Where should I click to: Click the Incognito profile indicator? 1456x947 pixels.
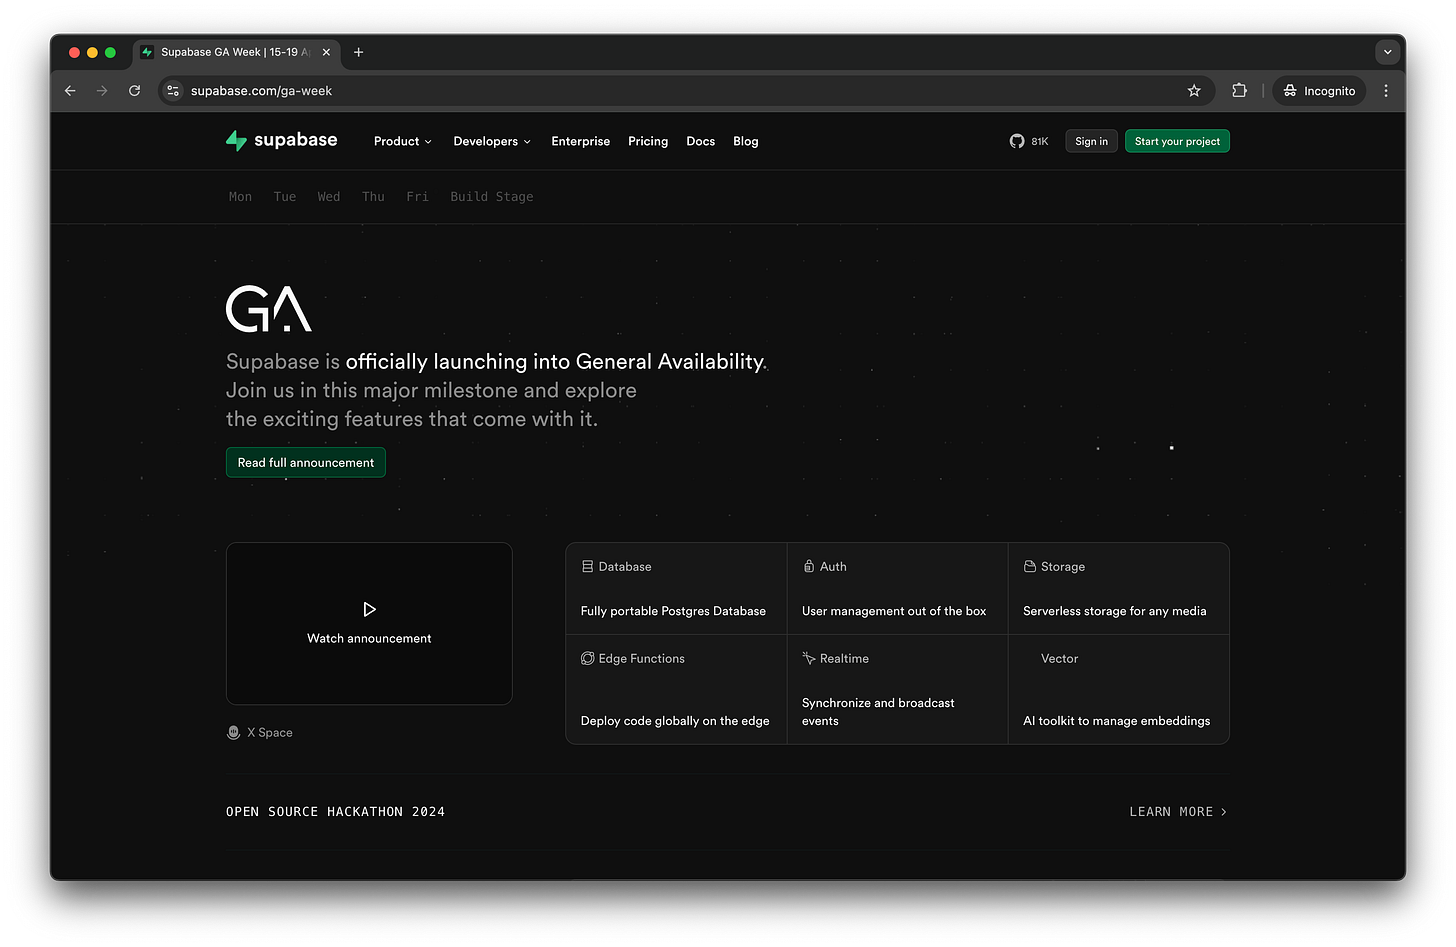[x=1320, y=91]
